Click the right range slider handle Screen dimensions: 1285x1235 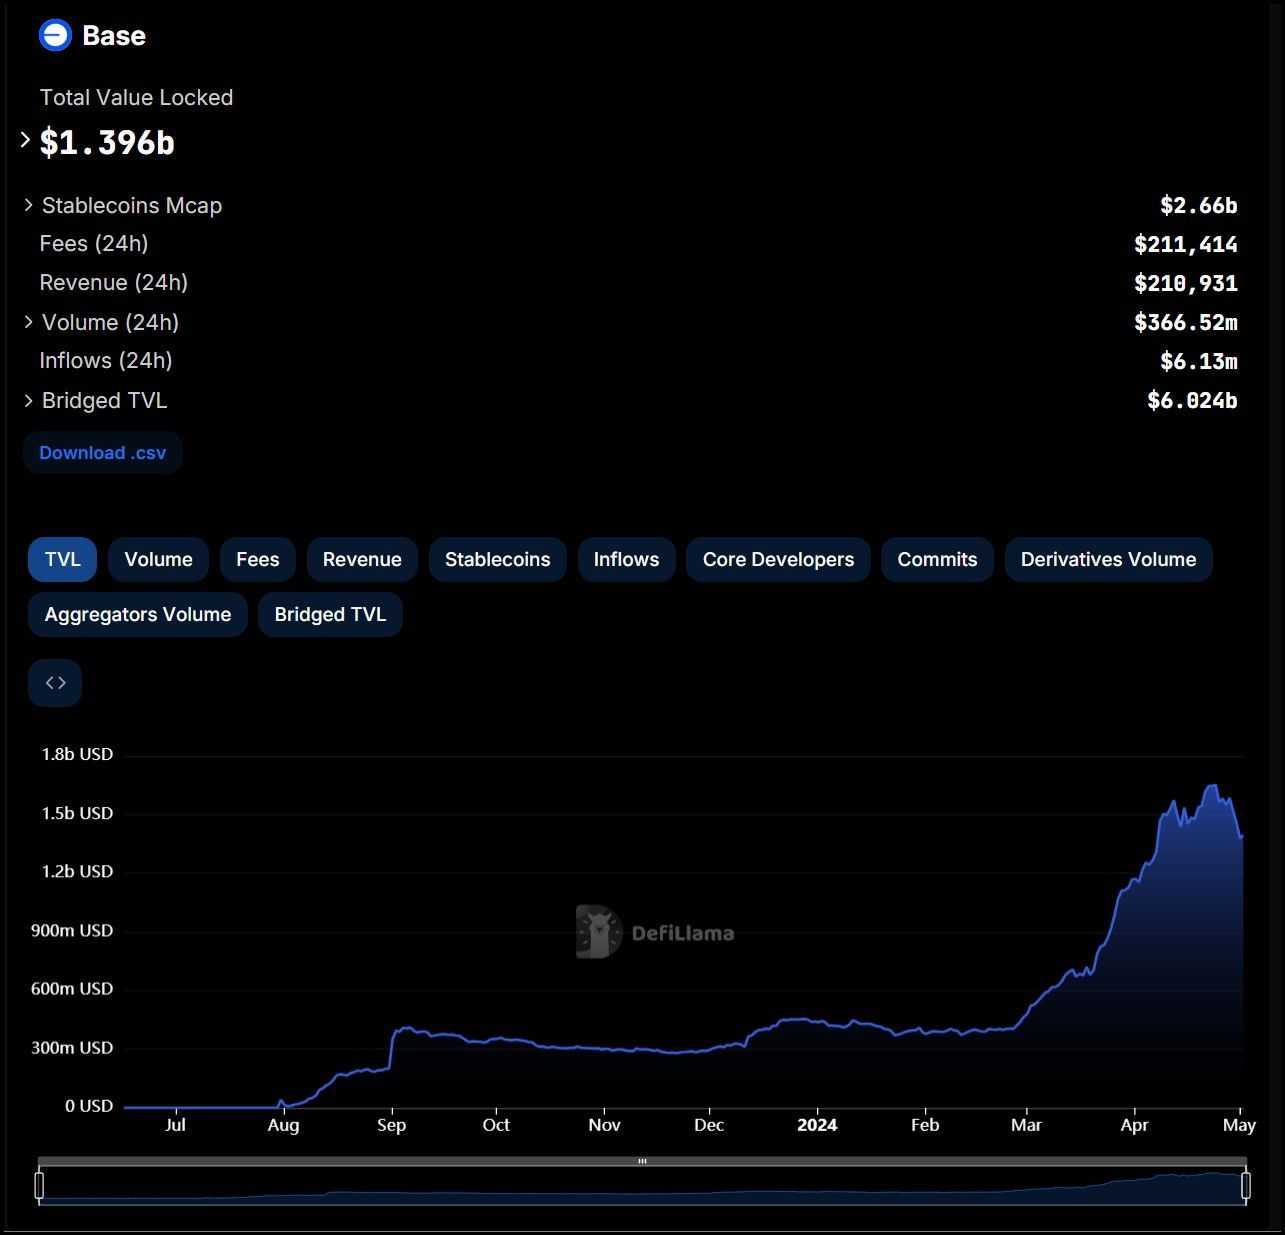pyautogui.click(x=1246, y=1185)
